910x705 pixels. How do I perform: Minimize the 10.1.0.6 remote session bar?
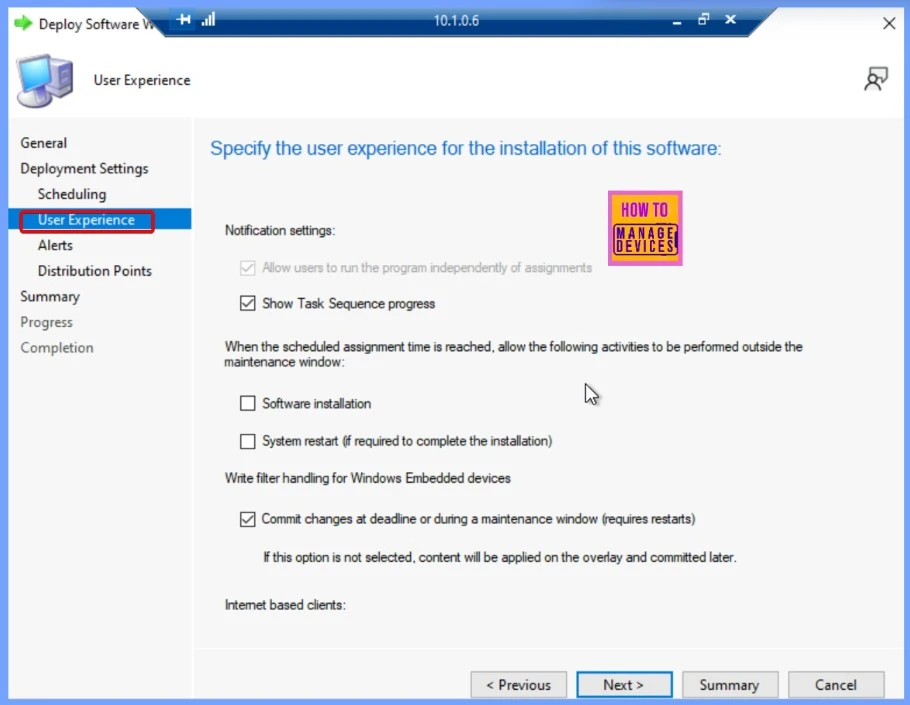(x=677, y=21)
